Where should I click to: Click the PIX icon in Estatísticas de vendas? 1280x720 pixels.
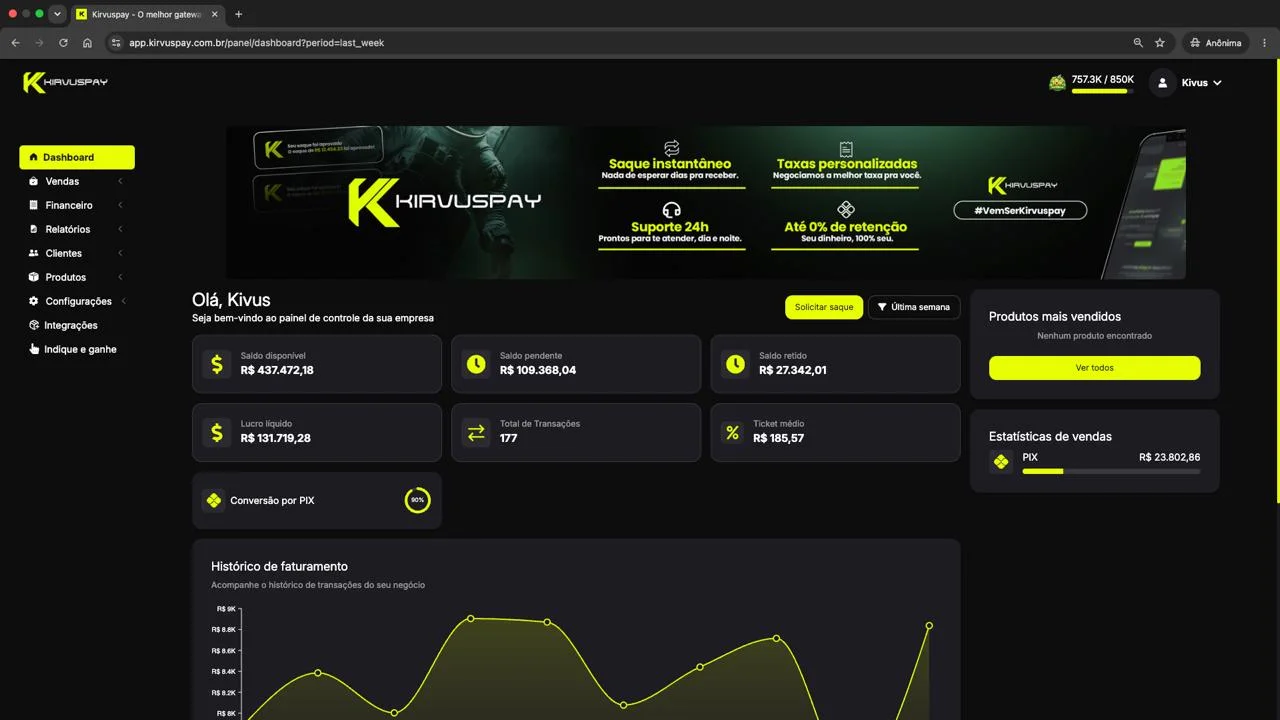(1001, 462)
